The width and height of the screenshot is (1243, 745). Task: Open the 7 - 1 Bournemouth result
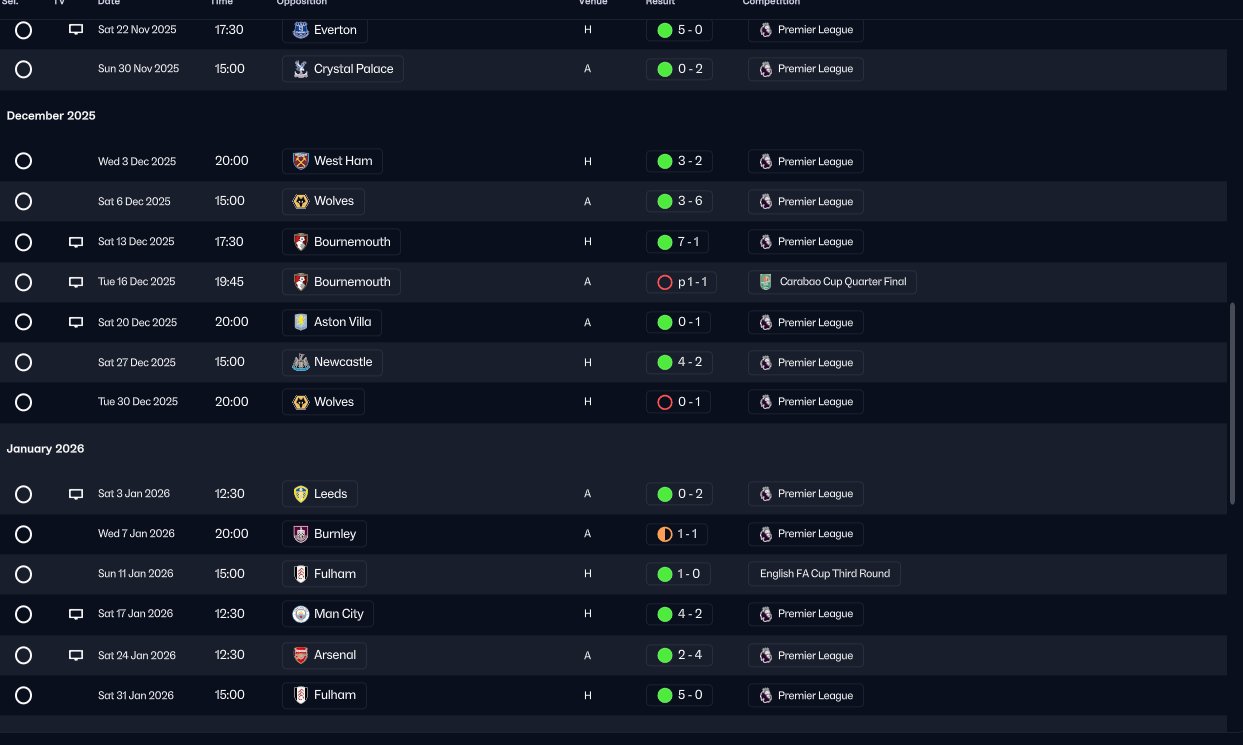[679, 242]
